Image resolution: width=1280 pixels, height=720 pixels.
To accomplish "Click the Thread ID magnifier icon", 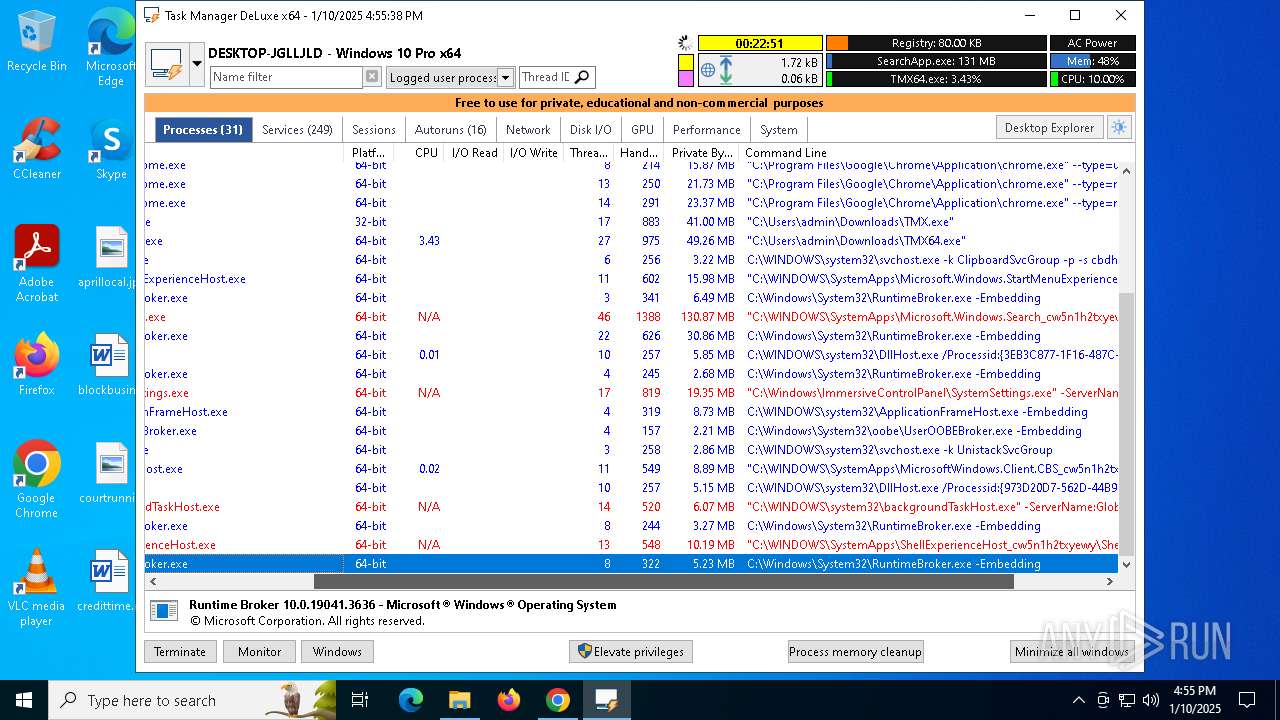I will [x=583, y=77].
